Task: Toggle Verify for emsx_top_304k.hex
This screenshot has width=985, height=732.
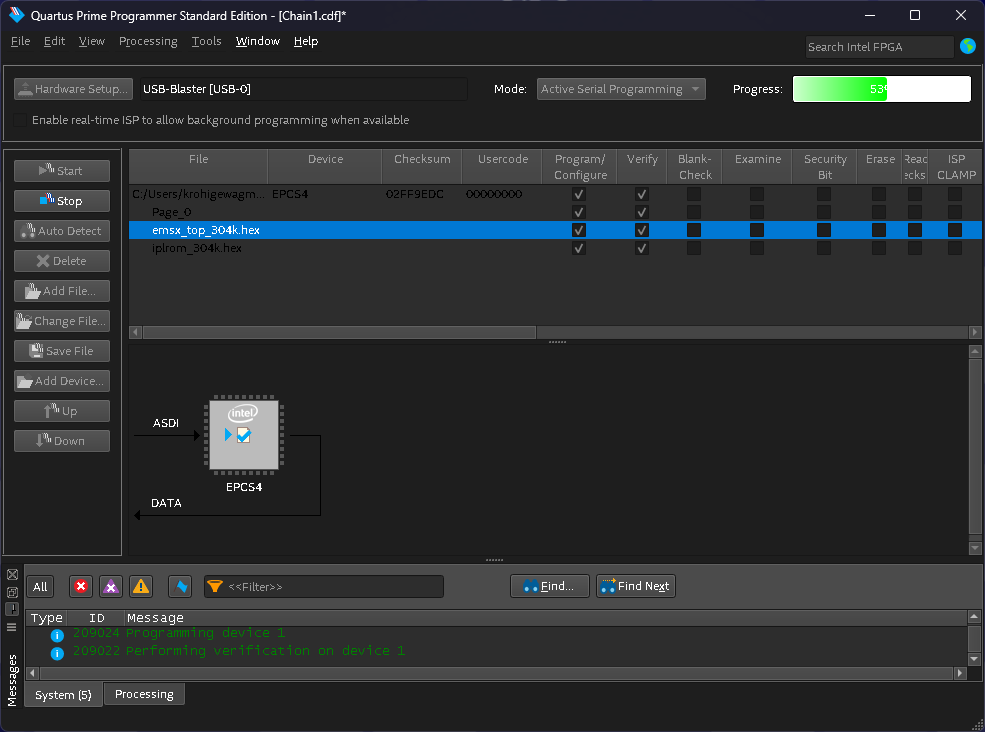Action: click(x=641, y=230)
